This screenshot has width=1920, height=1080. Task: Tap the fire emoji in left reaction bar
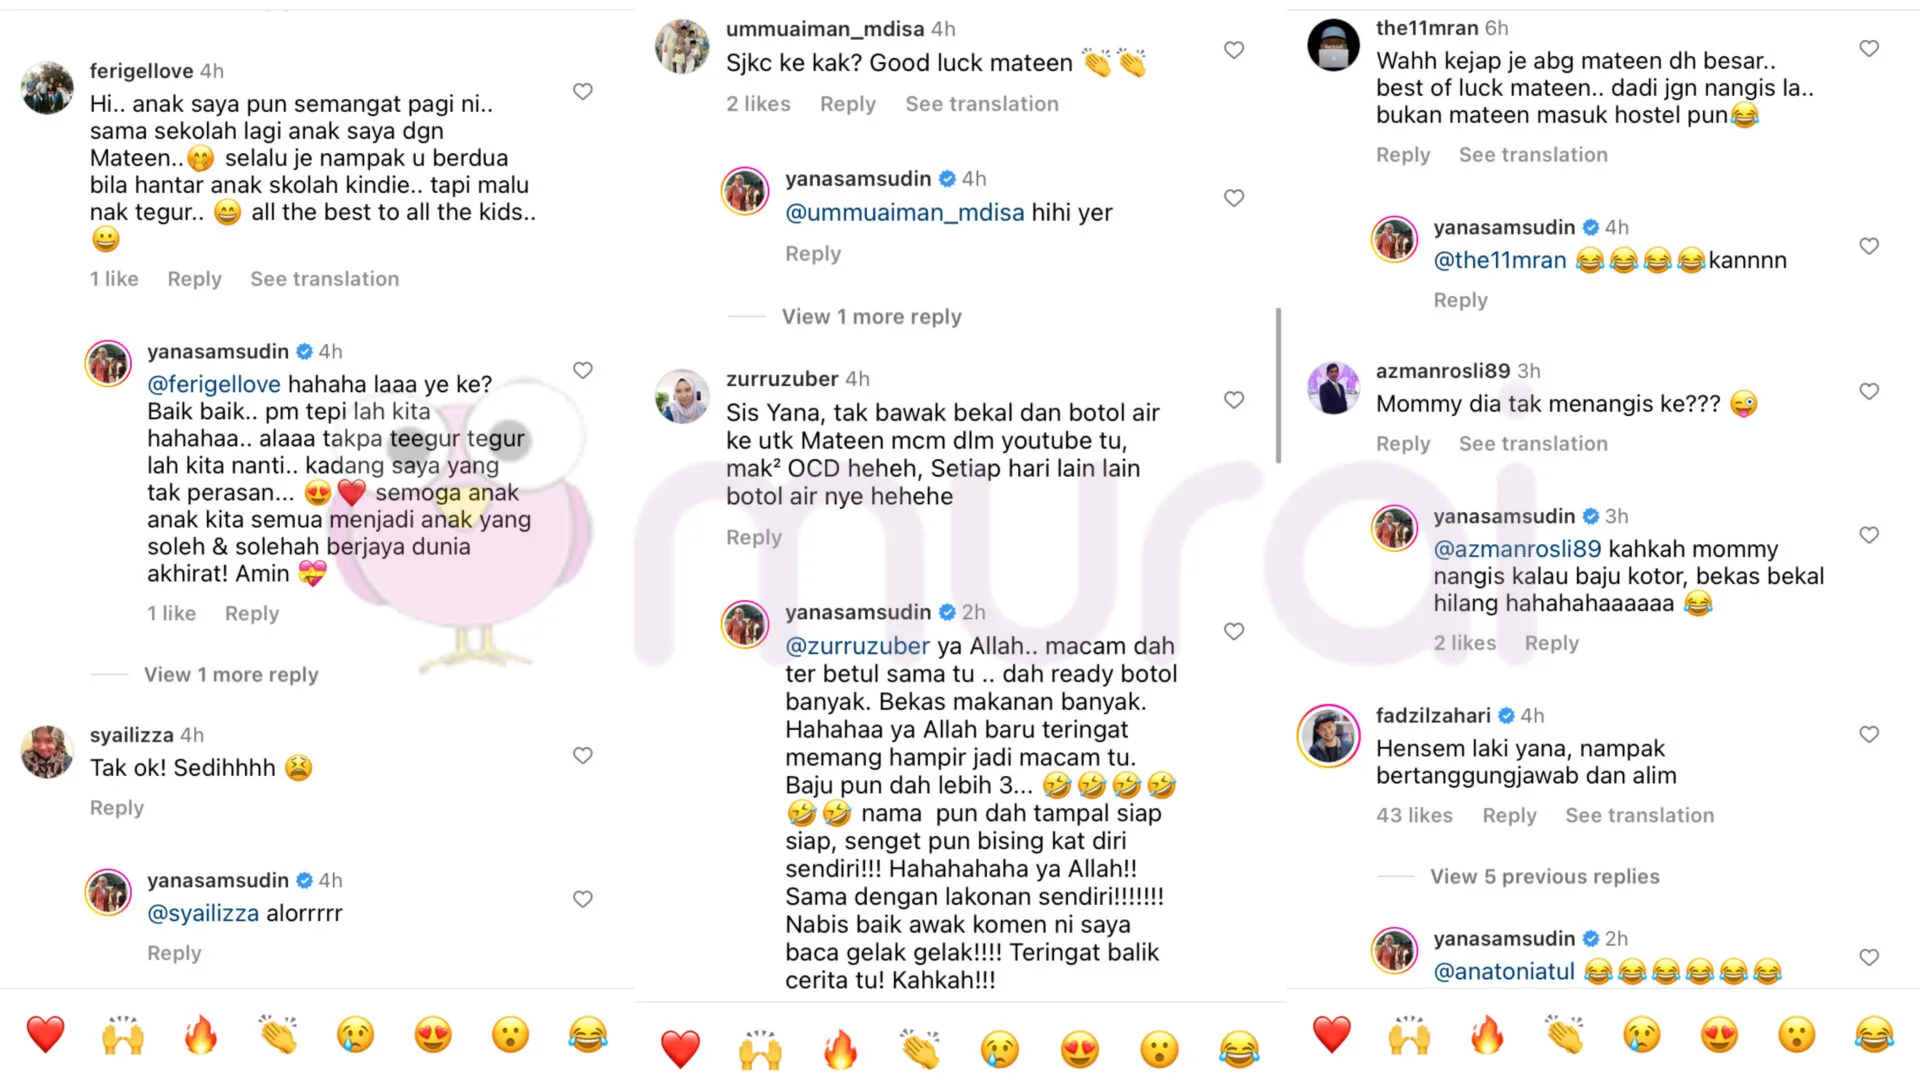201,1035
